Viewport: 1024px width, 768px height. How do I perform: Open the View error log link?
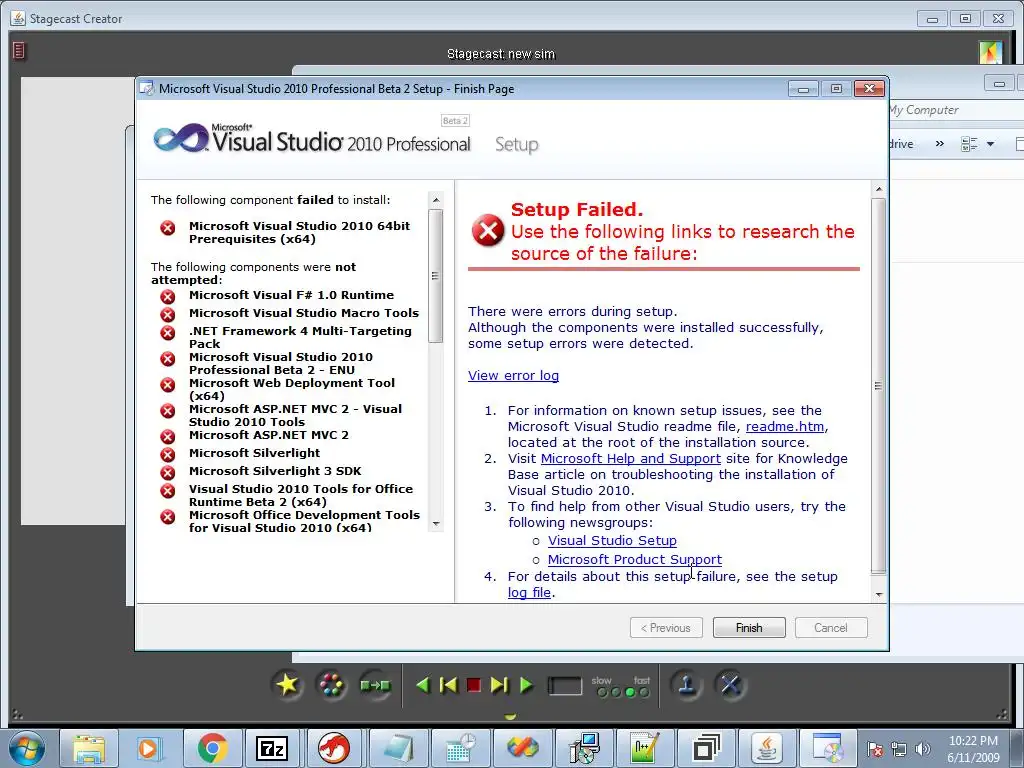[513, 376]
